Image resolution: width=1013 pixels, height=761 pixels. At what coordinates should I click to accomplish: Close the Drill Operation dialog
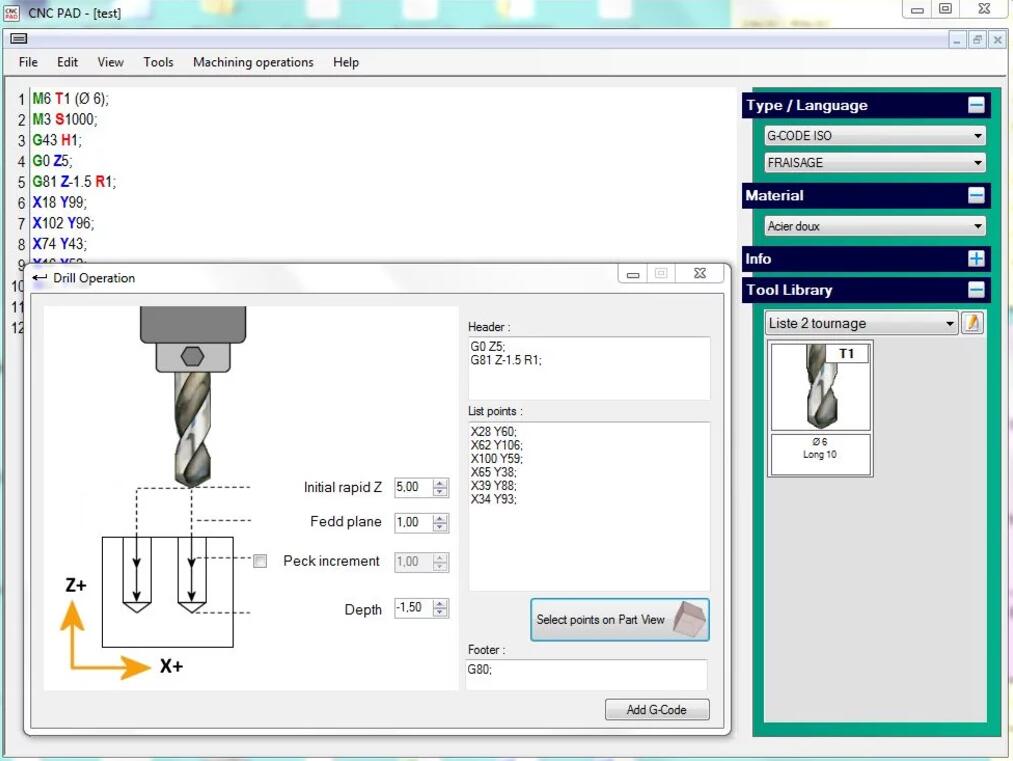coord(700,273)
